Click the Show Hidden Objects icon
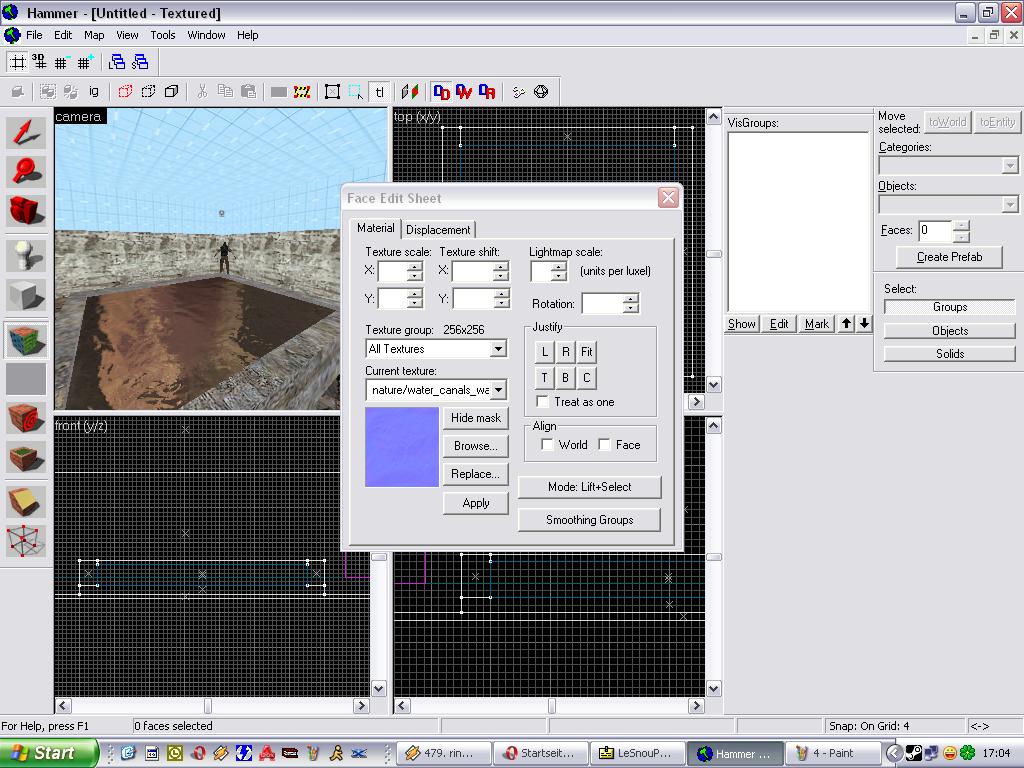This screenshot has height=768, width=1024. tap(172, 91)
